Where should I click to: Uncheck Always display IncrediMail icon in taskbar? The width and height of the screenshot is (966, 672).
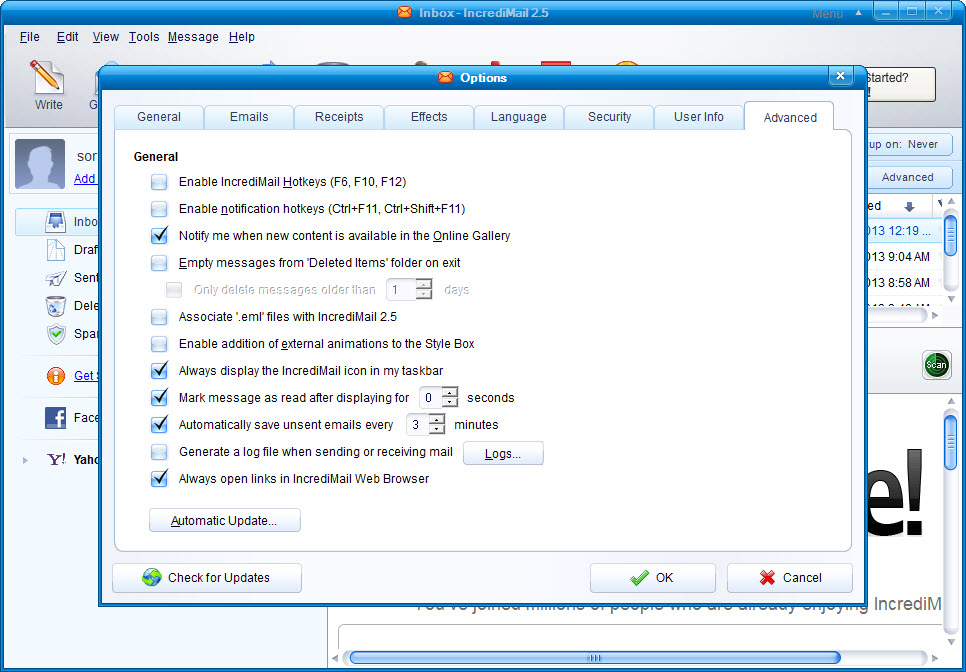tap(159, 371)
